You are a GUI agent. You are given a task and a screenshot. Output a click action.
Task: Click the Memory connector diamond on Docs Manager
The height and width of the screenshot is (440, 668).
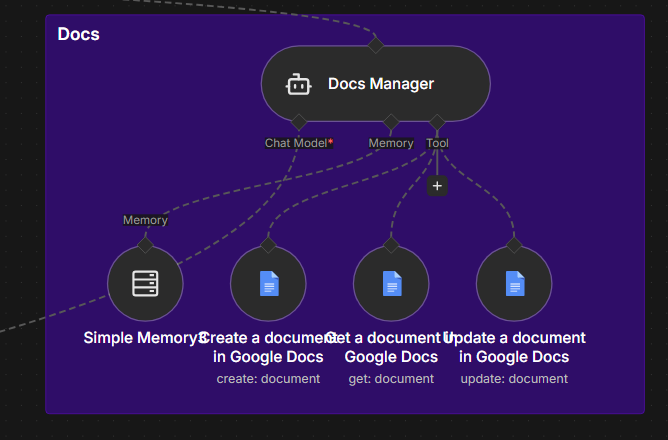click(x=391, y=122)
